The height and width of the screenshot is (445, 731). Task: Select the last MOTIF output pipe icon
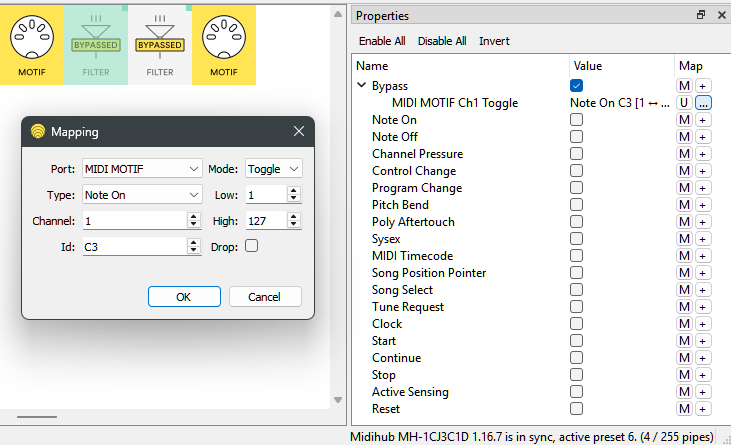coord(224,45)
